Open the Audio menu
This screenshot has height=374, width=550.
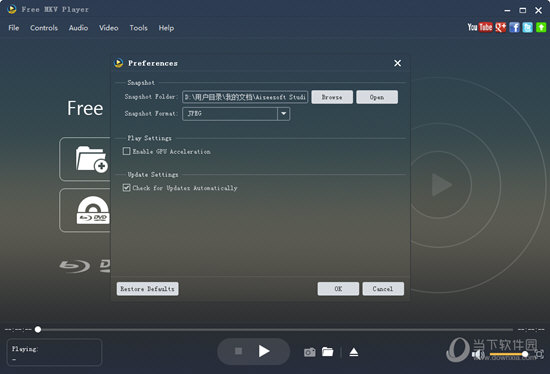point(78,28)
